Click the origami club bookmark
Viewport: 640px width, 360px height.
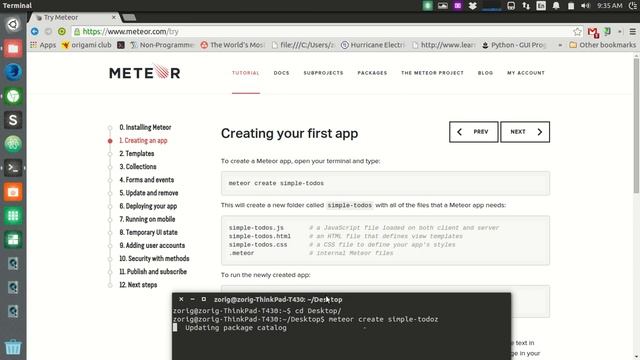(87, 45)
